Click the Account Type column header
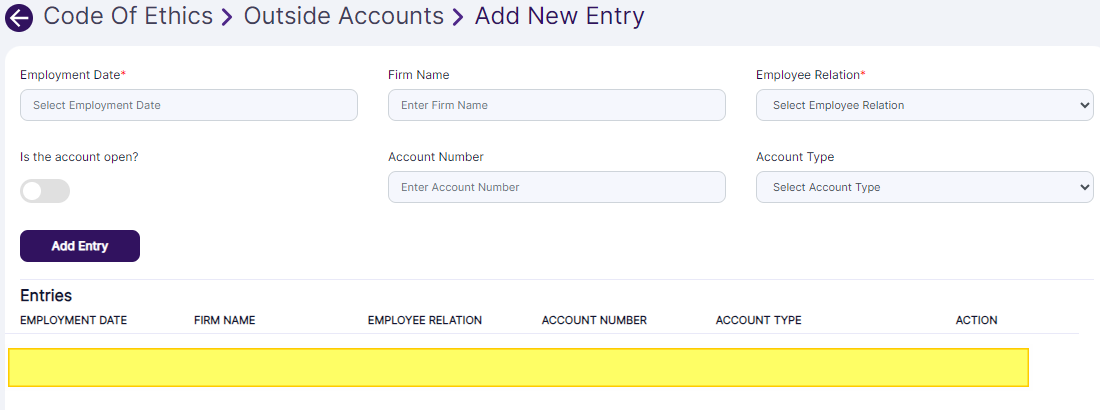 (759, 320)
